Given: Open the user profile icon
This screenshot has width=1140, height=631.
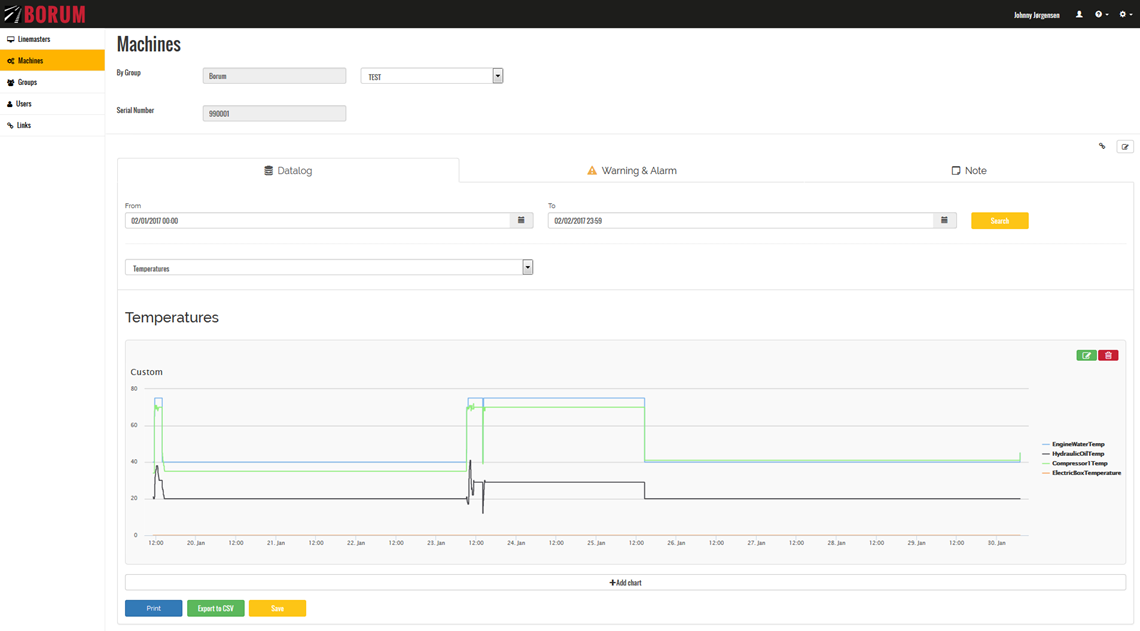Looking at the screenshot, I should click(x=1079, y=15).
